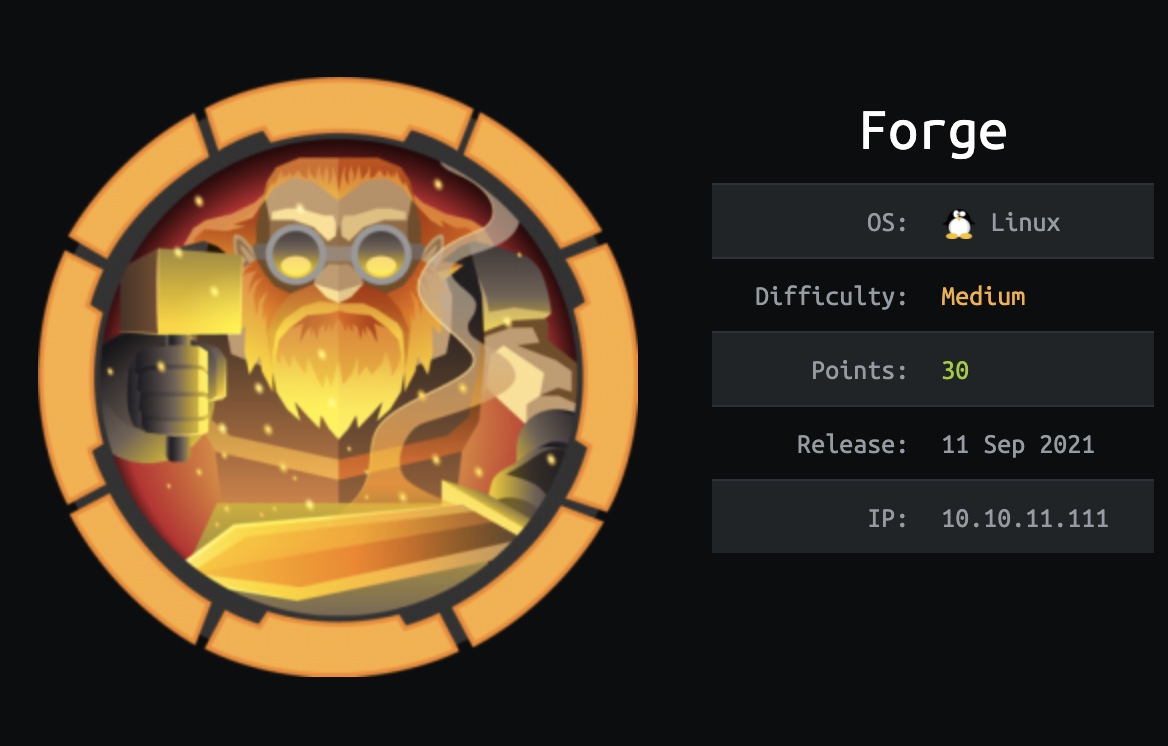Click the dwarf's round goggles
The width and height of the screenshot is (1168, 746).
(338, 256)
